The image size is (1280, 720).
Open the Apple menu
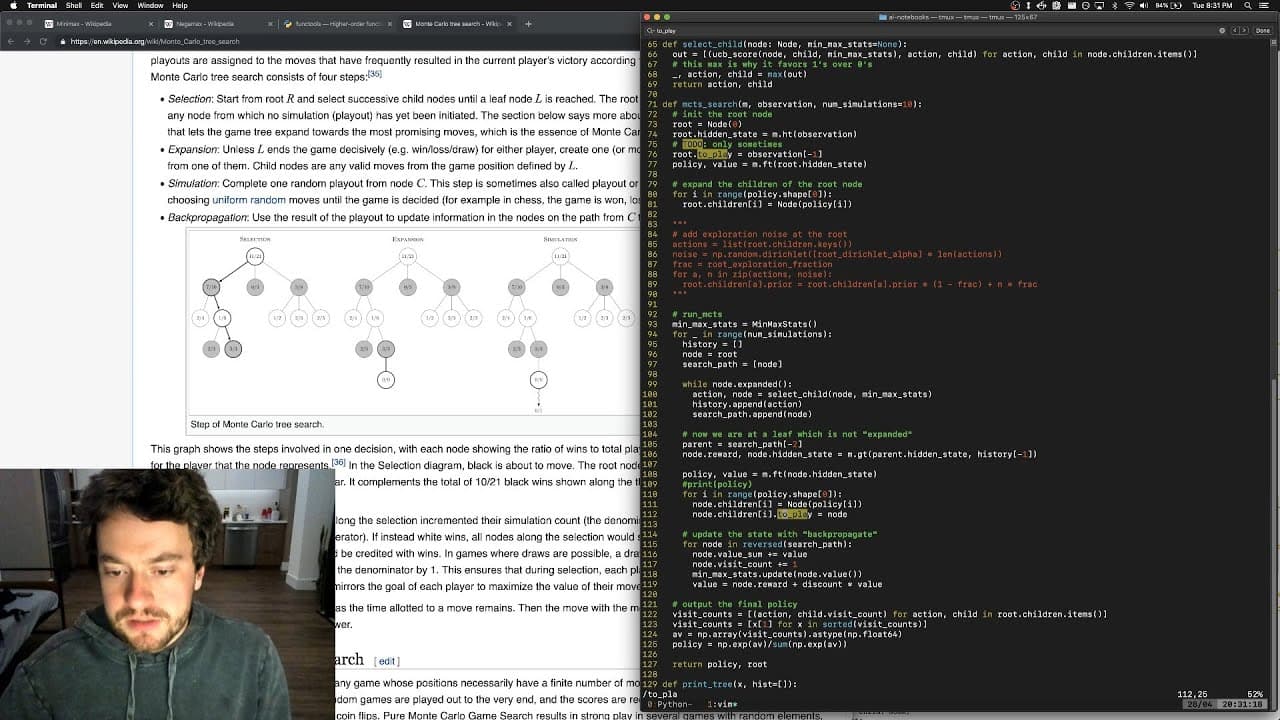point(13,6)
